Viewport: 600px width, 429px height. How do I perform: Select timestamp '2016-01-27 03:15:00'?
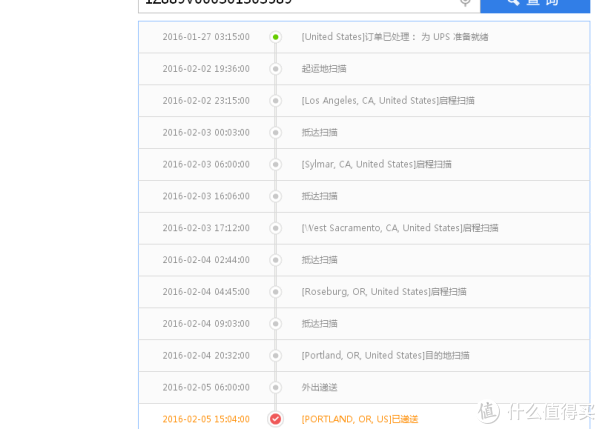[206, 37]
